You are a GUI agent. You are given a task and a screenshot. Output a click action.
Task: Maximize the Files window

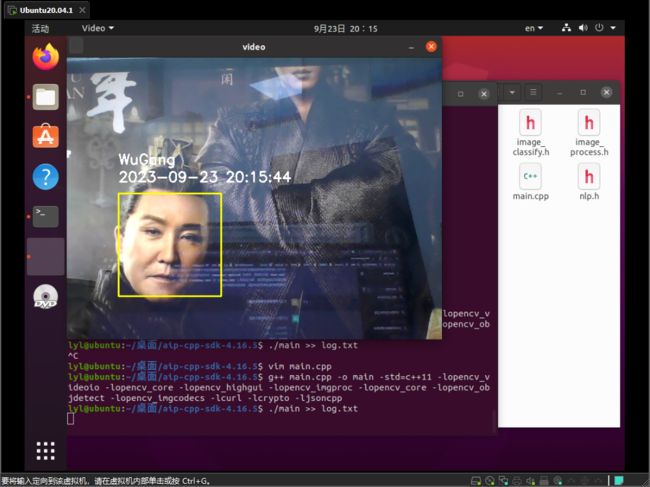[583, 92]
